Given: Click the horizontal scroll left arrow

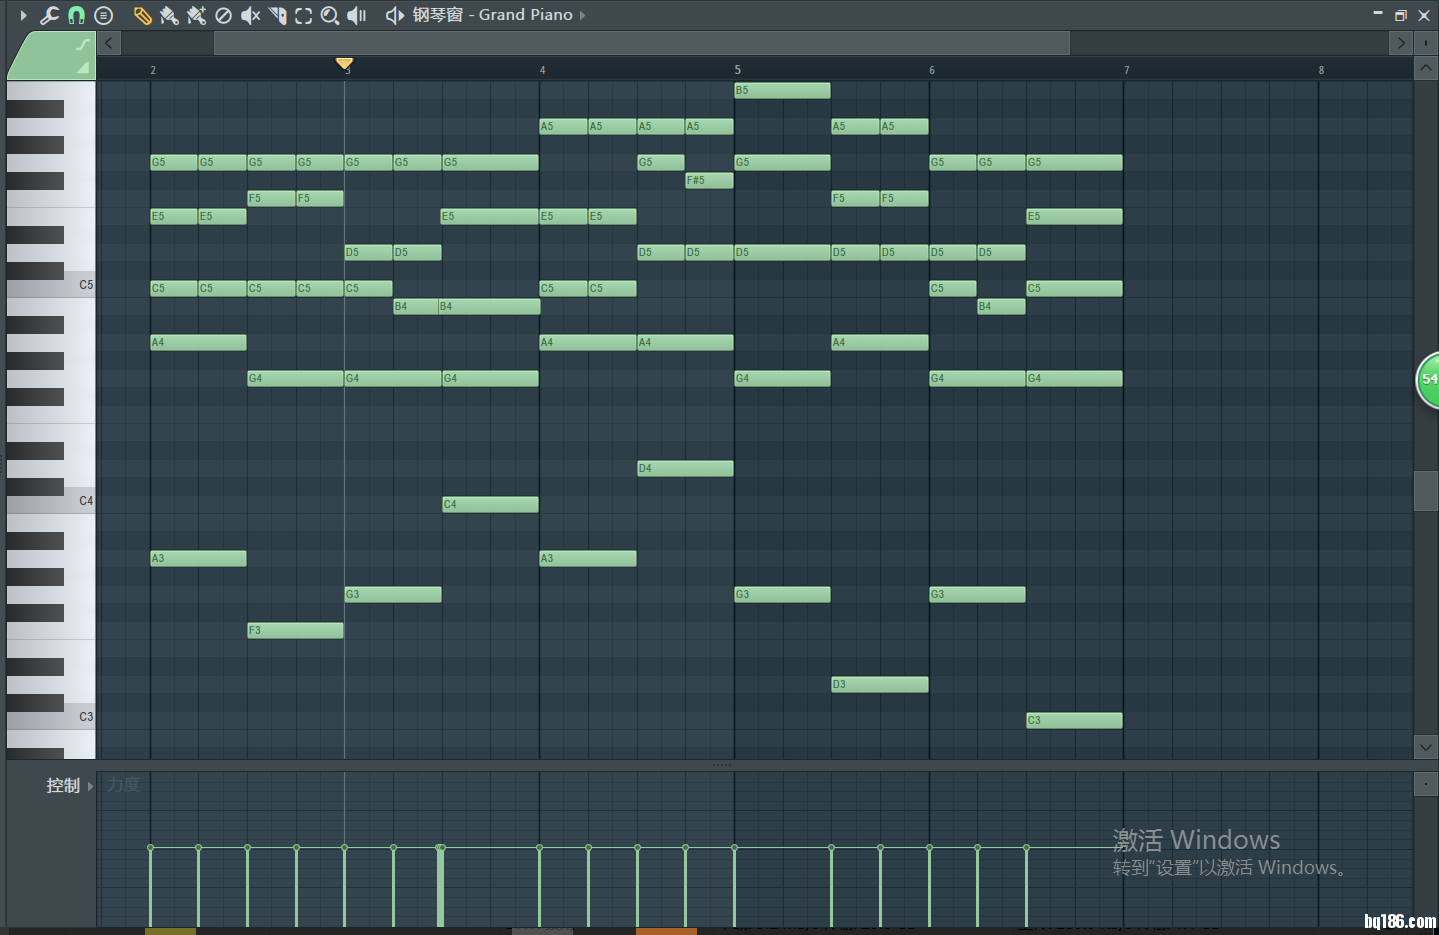Looking at the screenshot, I should (109, 43).
